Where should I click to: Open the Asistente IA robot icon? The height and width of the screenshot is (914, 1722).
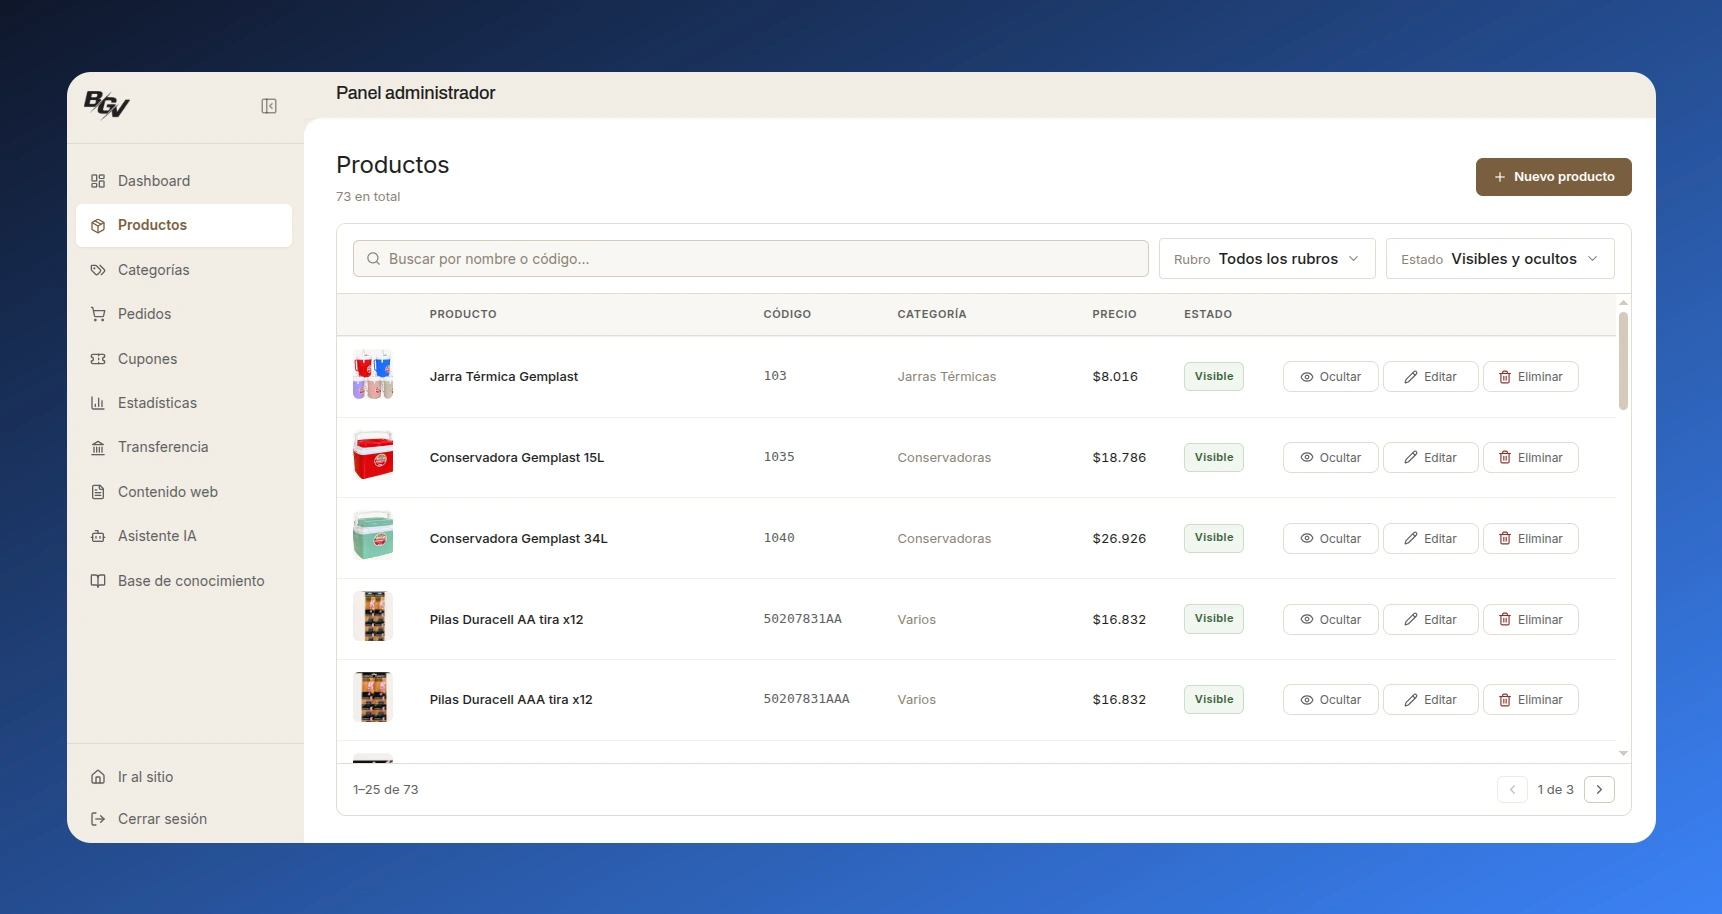(x=98, y=536)
